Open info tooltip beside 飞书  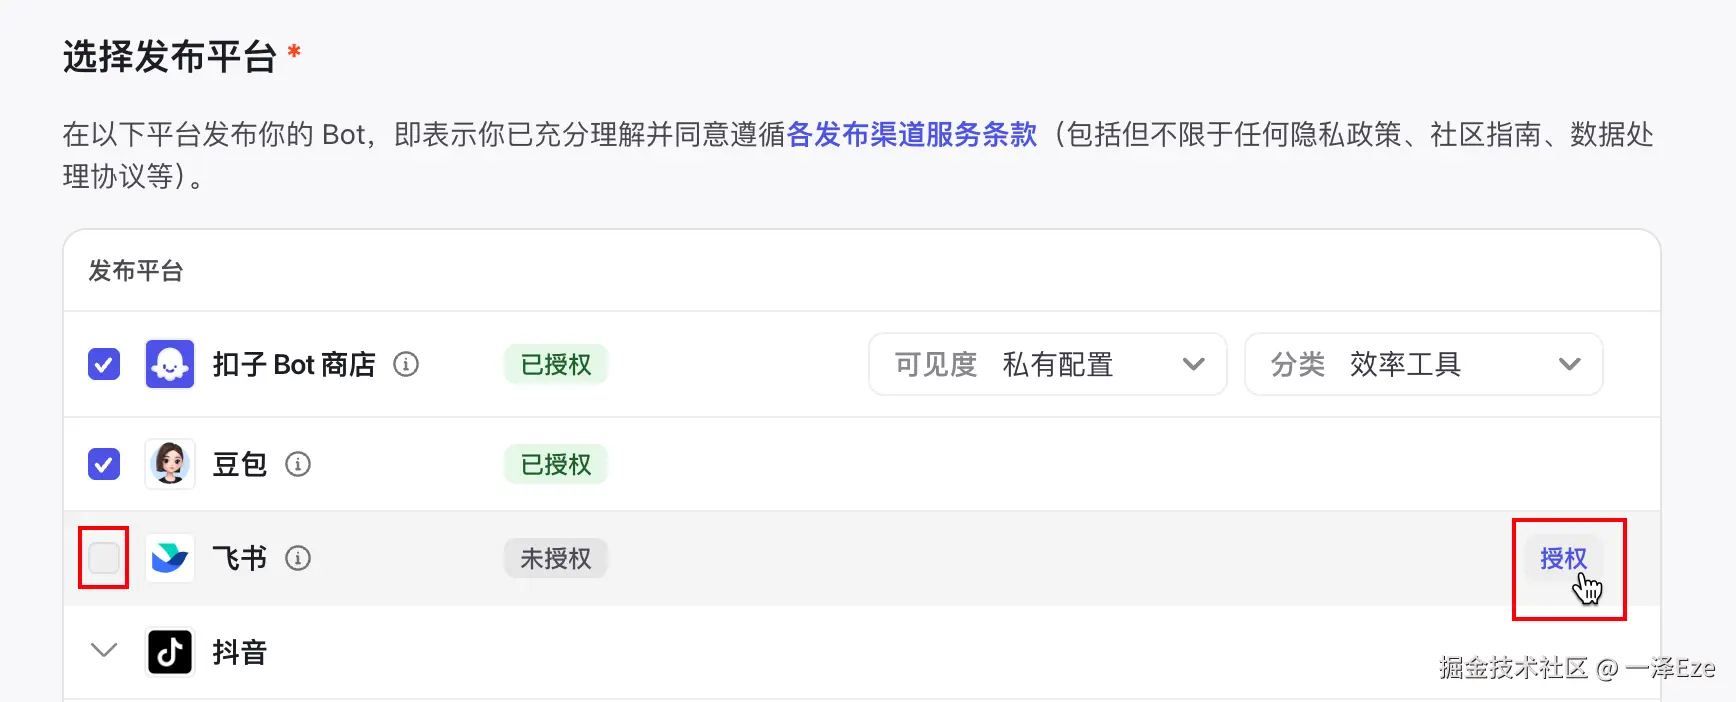[x=298, y=558]
